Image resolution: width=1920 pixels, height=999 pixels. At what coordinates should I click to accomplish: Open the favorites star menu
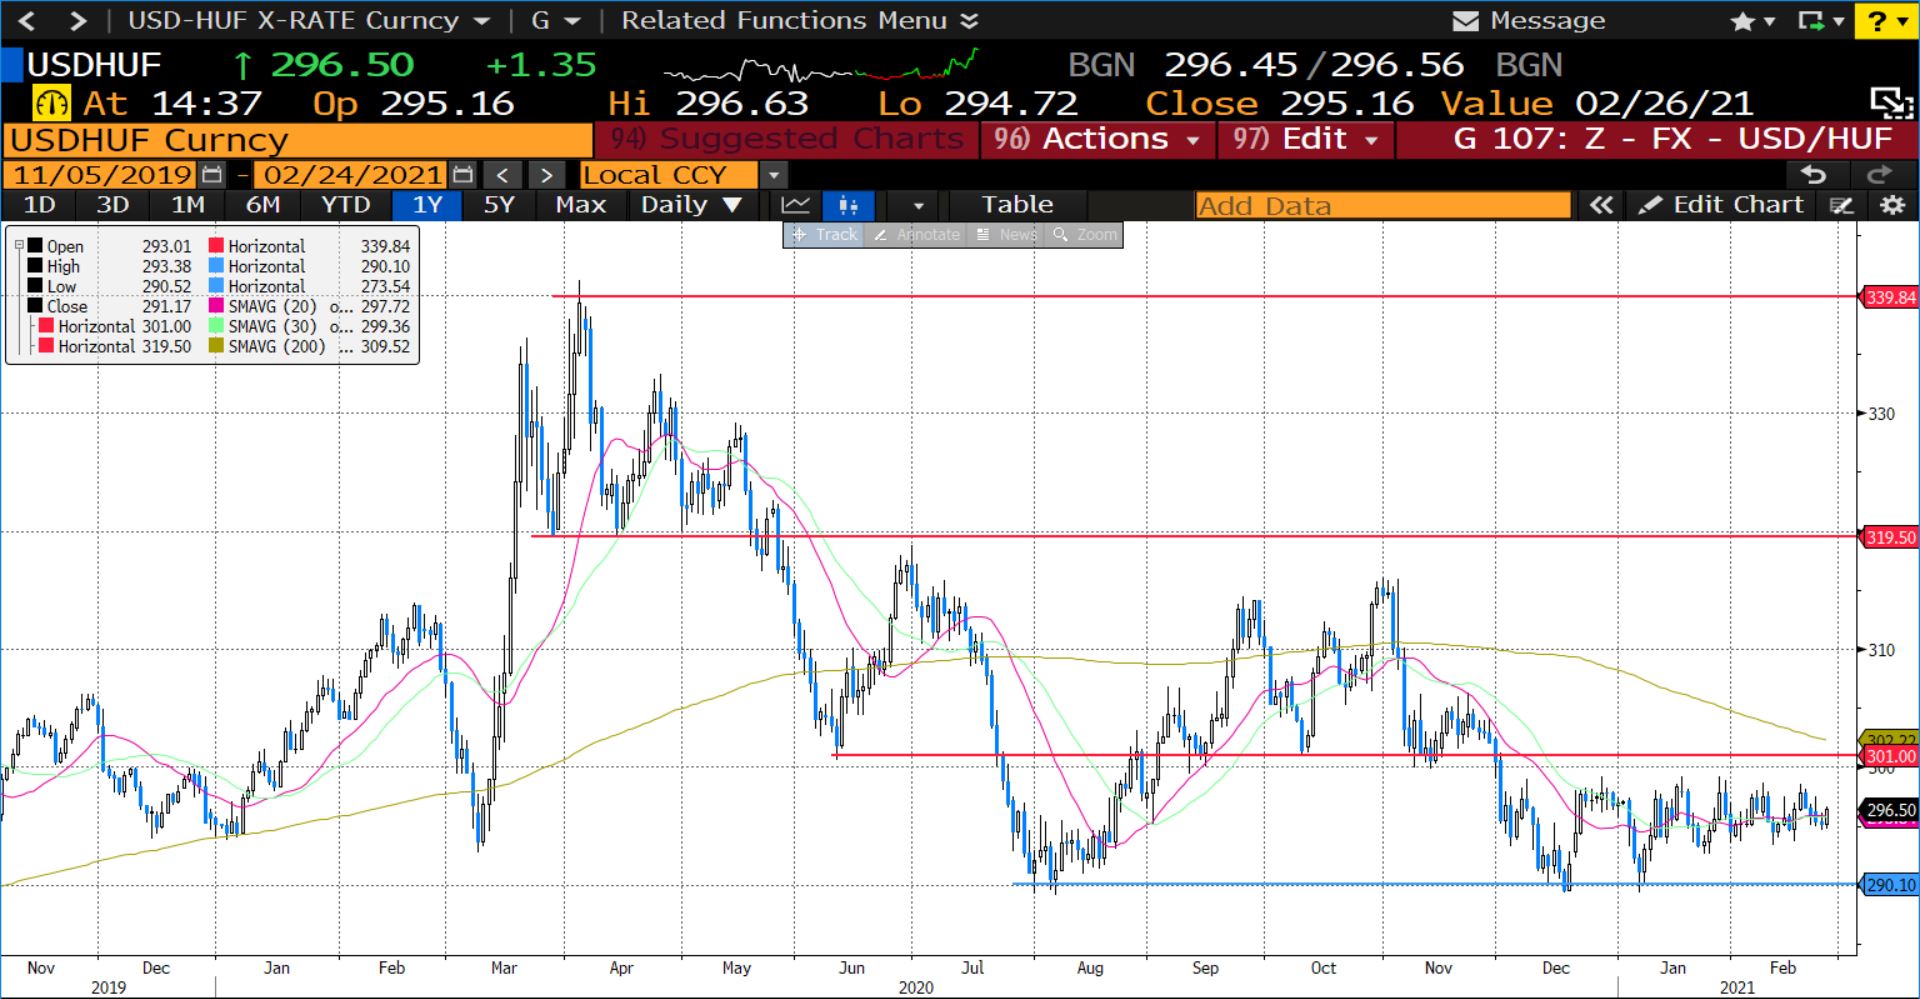(x=1752, y=21)
